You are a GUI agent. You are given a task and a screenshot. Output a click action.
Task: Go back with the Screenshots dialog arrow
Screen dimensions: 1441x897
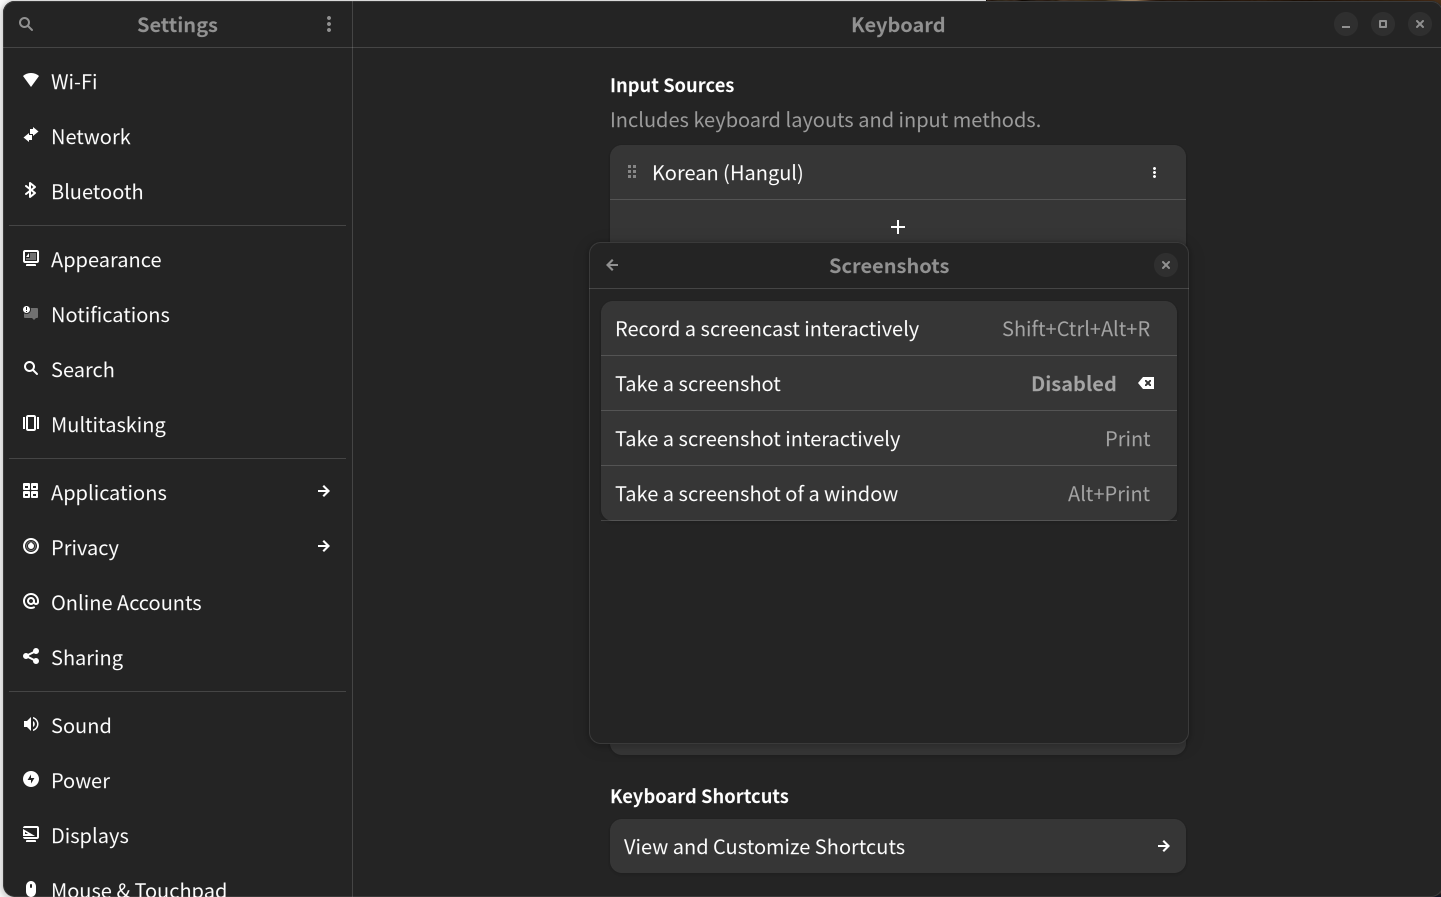(613, 265)
